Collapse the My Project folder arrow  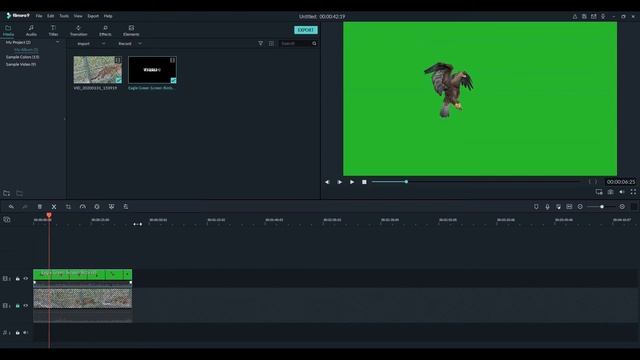(x=58, y=42)
